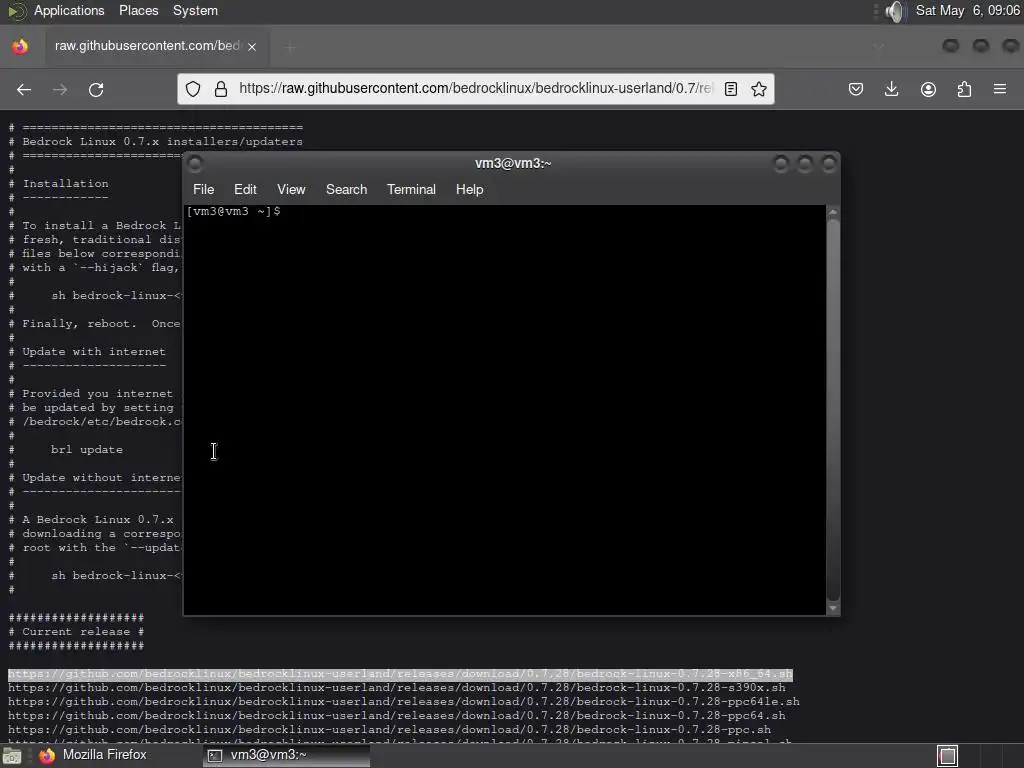
Task: Click the '# Current release #' comment line
Action: tap(76, 632)
